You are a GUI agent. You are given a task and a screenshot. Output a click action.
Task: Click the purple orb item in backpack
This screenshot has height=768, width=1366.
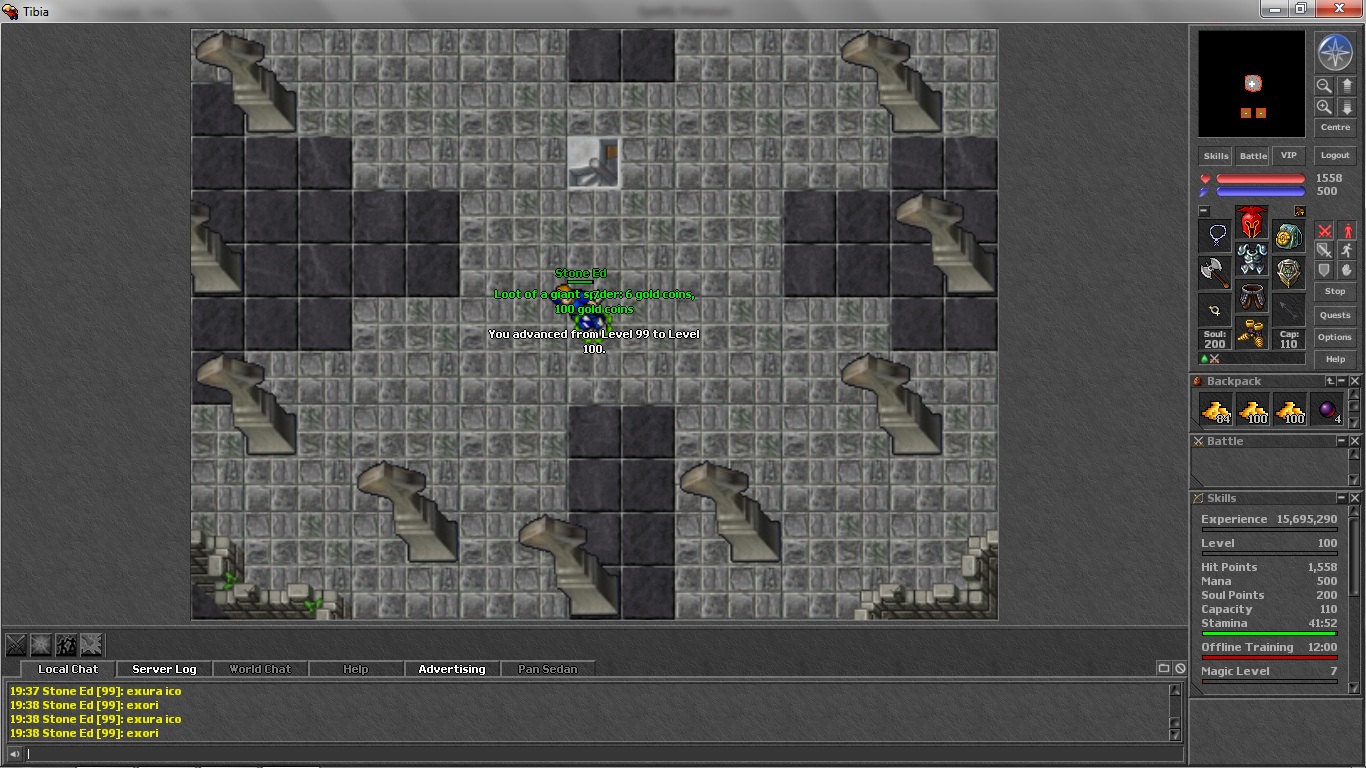tap(1327, 409)
